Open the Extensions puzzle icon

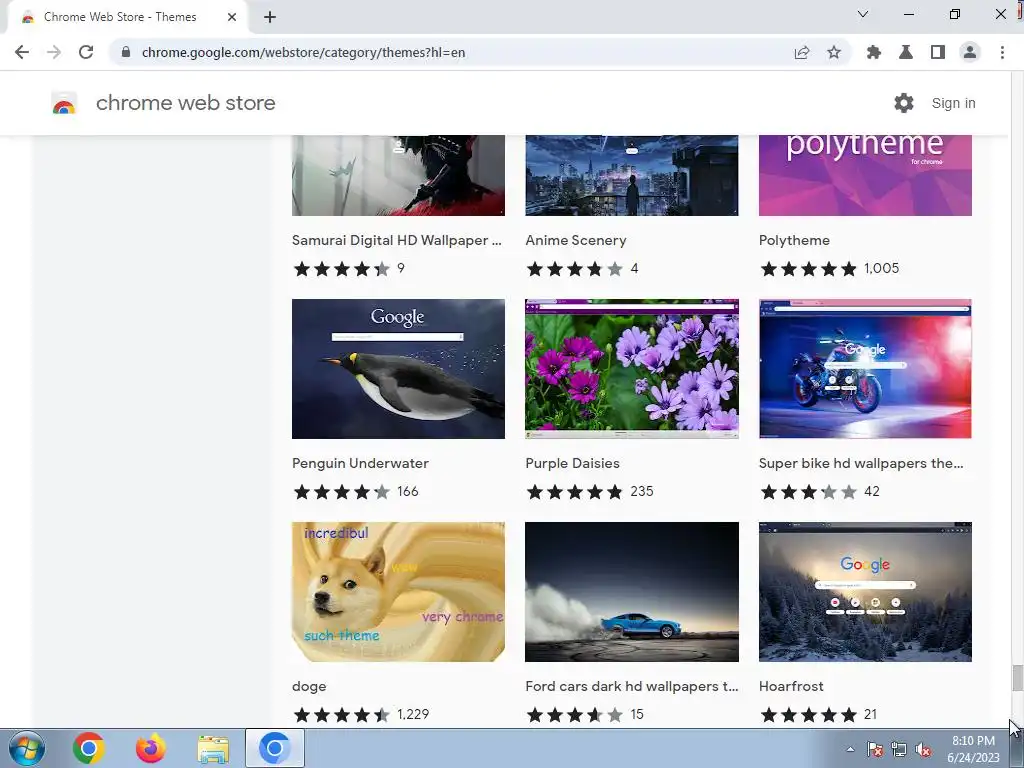[x=874, y=52]
